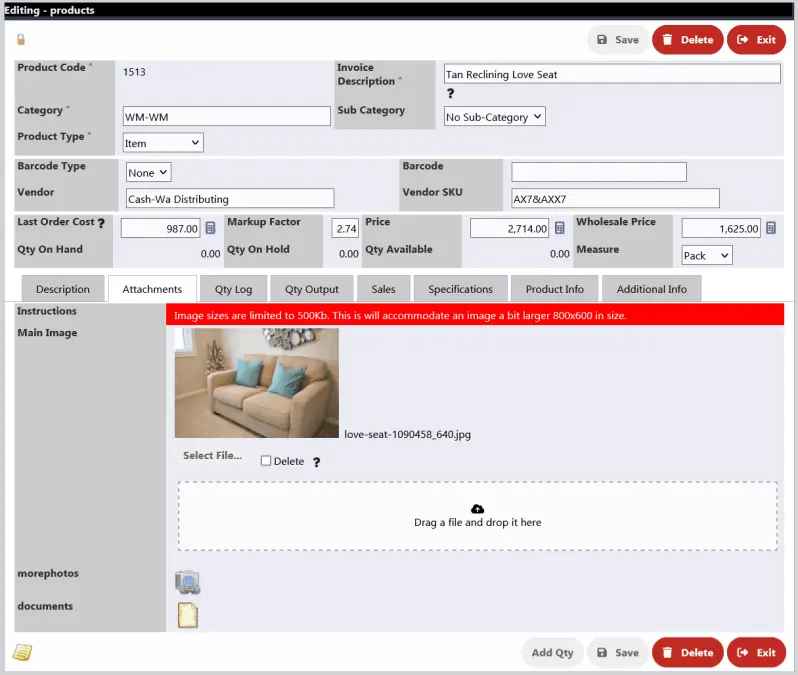Expand the Sub Category dropdown
The width and height of the screenshot is (798, 675).
494,117
